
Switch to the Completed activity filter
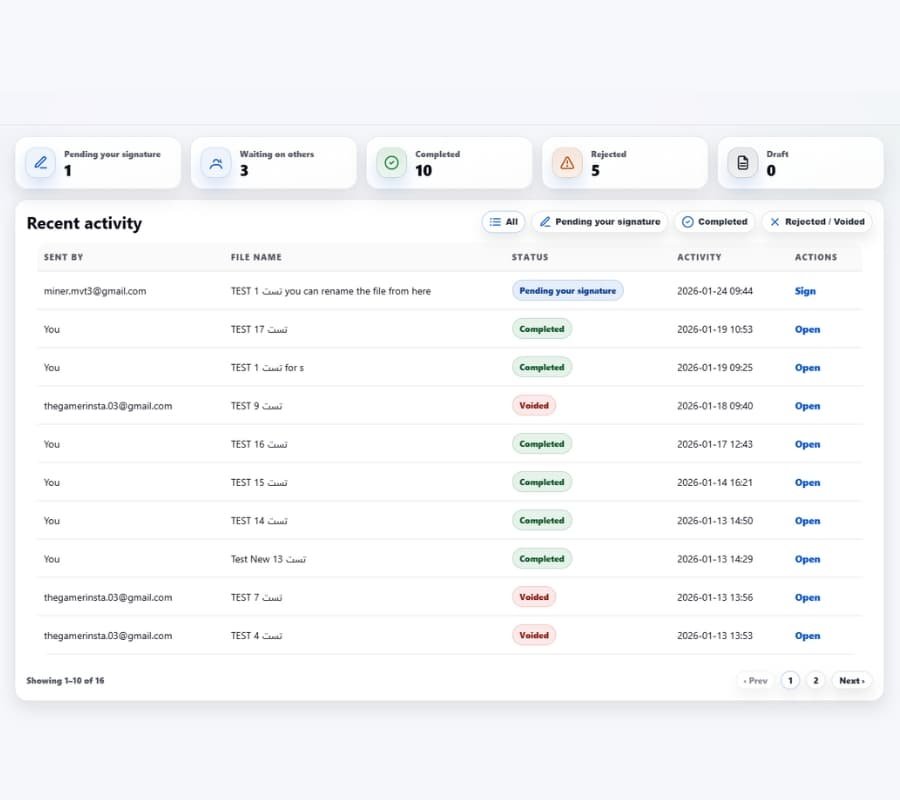(x=714, y=221)
